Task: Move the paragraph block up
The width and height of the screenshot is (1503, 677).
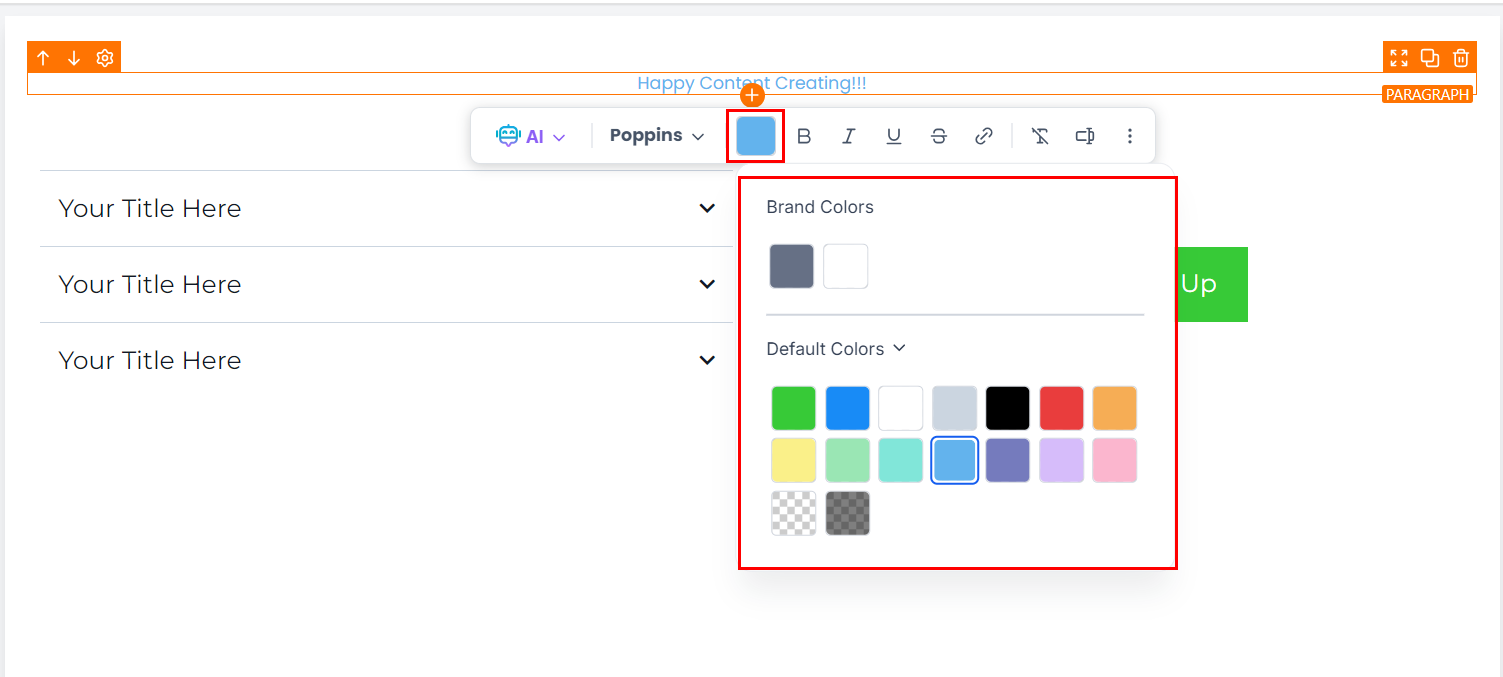Action: (x=43, y=58)
